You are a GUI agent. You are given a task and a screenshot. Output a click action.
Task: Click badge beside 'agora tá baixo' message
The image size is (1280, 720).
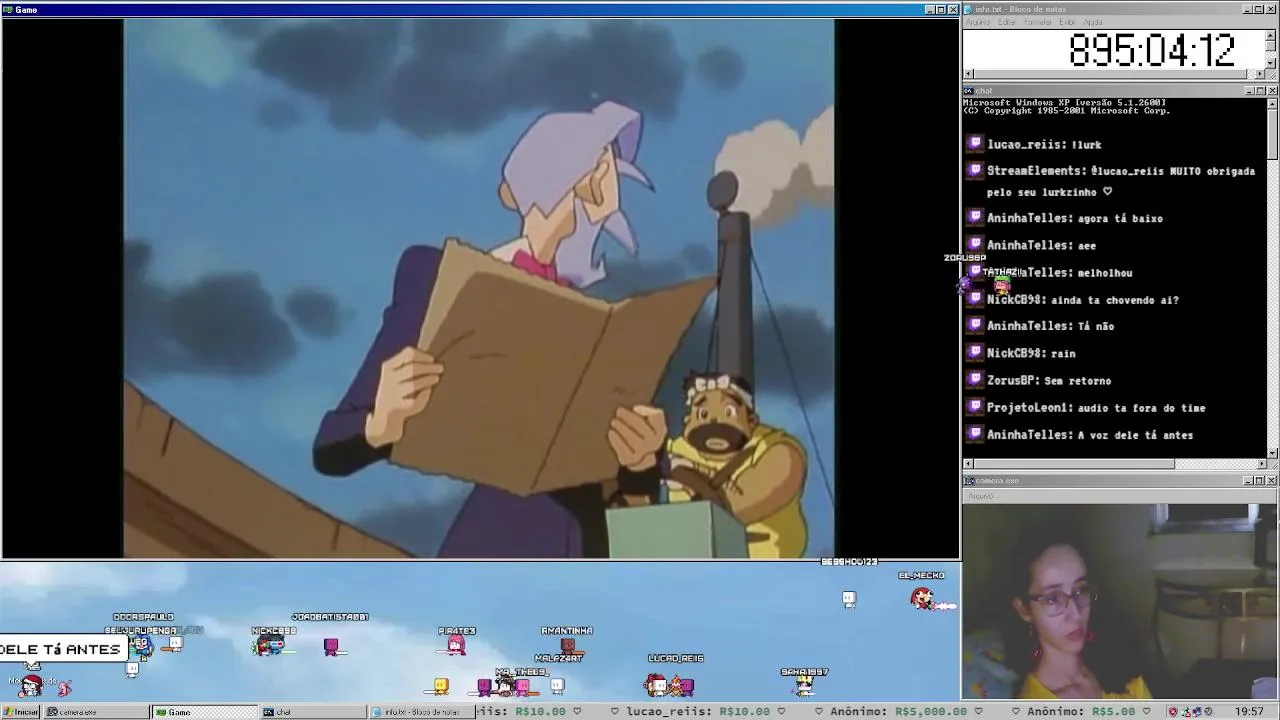(x=975, y=217)
